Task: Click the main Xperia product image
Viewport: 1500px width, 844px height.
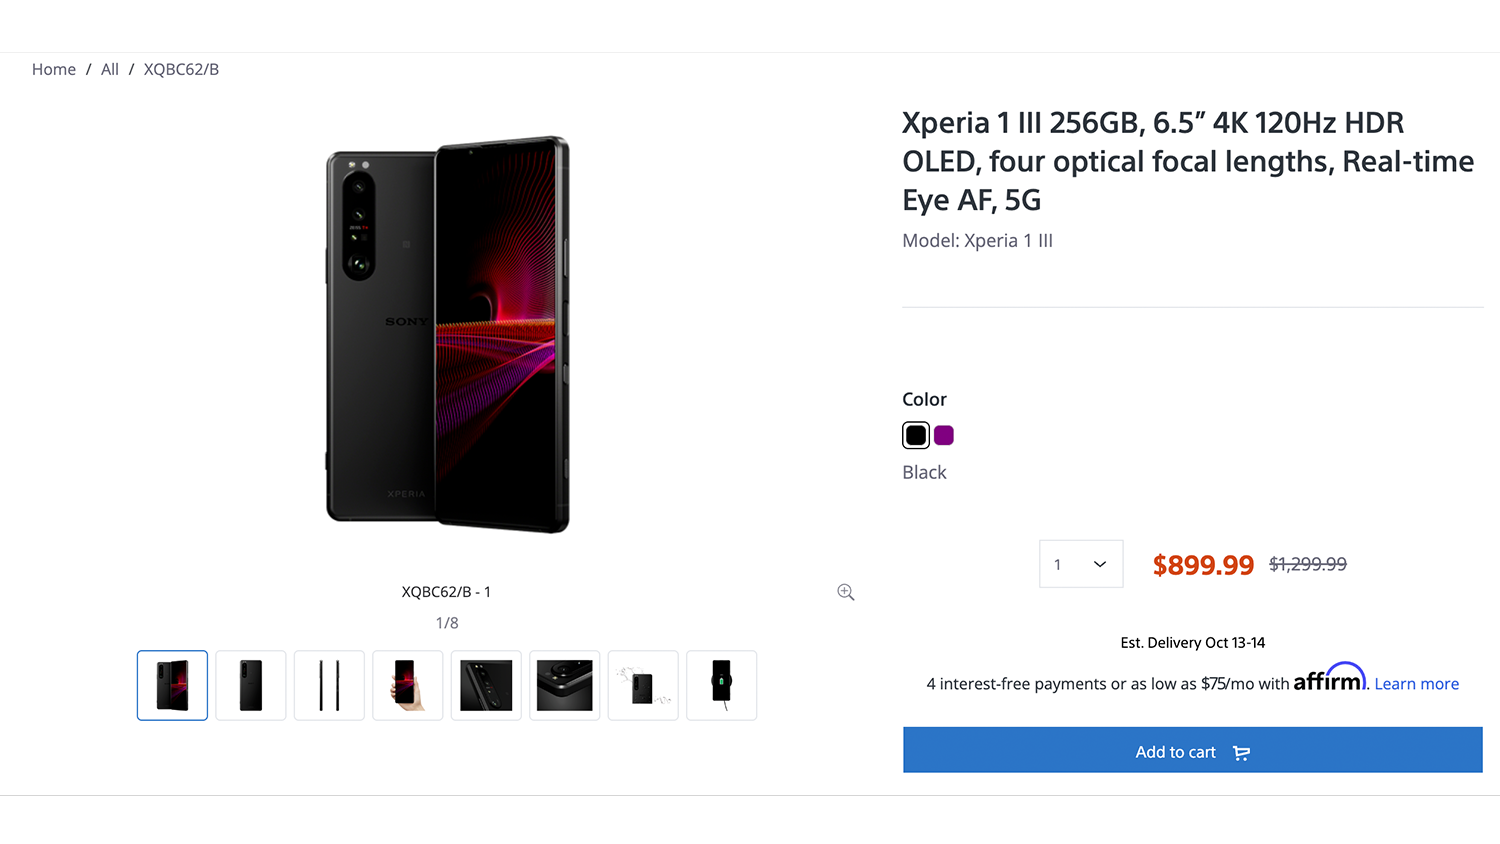Action: click(447, 334)
